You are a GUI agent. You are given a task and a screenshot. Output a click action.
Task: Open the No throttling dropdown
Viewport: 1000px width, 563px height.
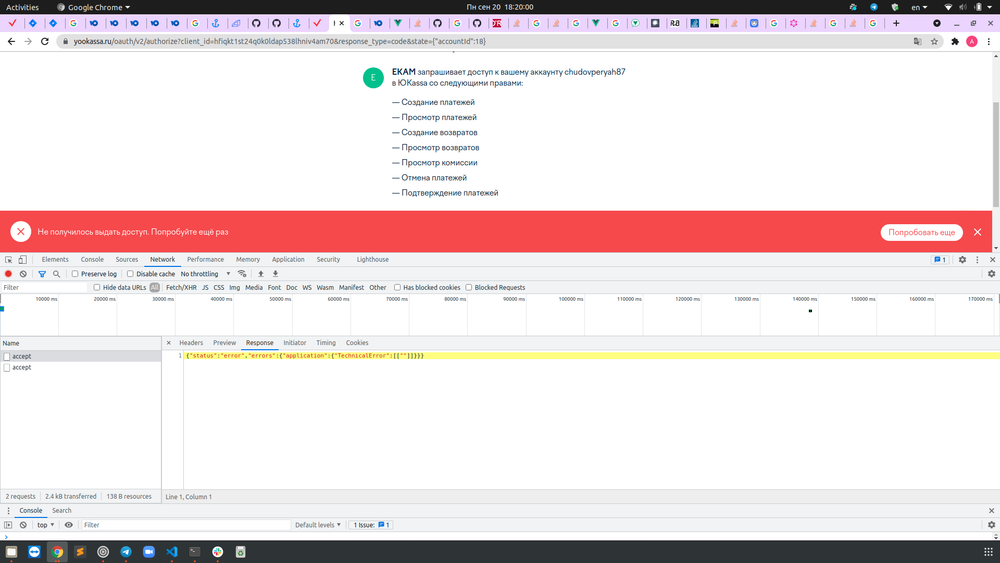pos(205,274)
